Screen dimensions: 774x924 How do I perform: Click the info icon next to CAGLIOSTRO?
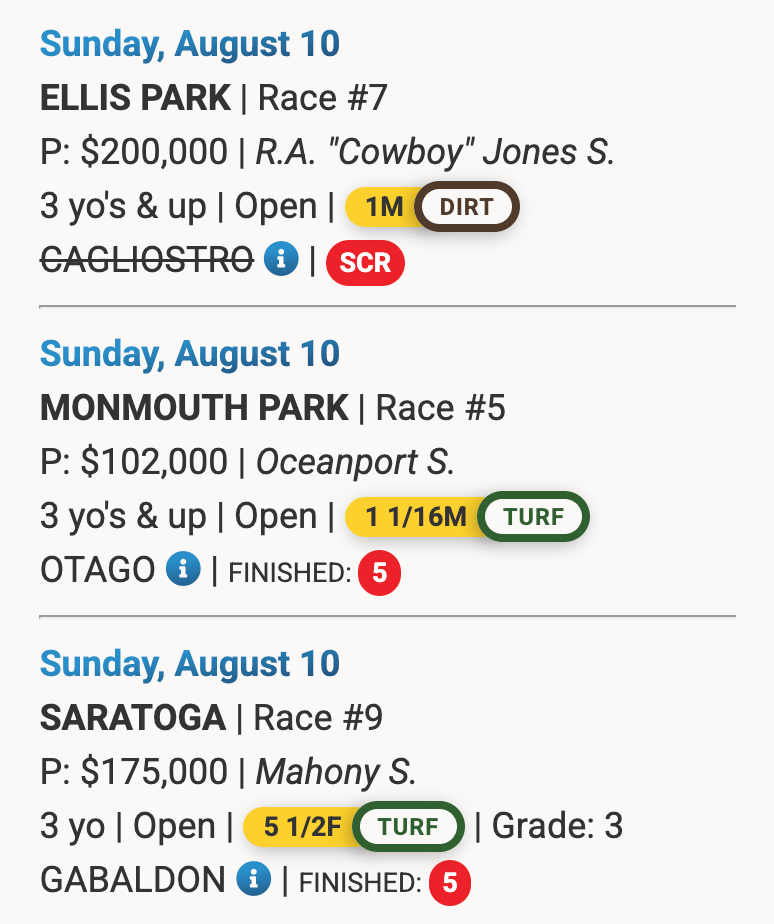point(281,260)
